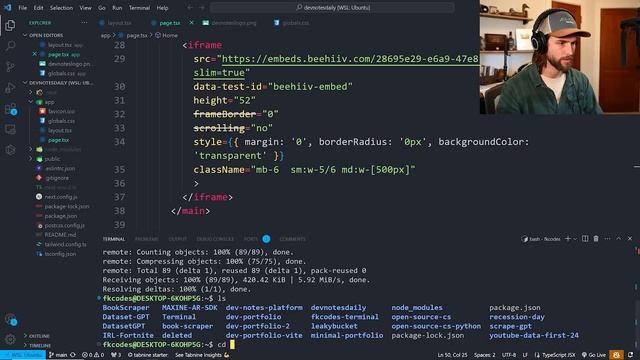
Task: Click the Tabnine status bar icon
Action: click(616, 355)
